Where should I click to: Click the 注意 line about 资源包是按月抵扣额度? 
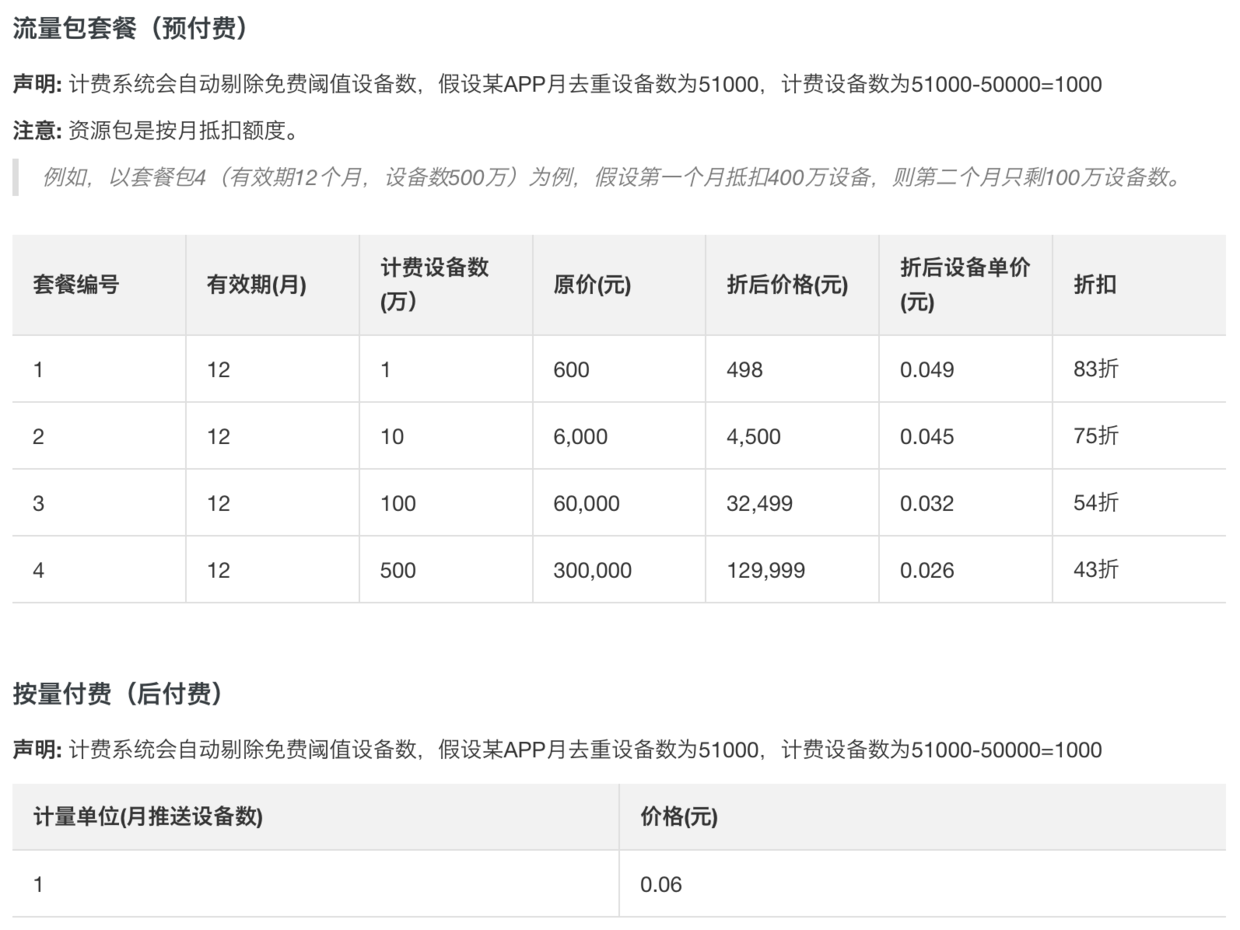pyautogui.click(x=155, y=131)
